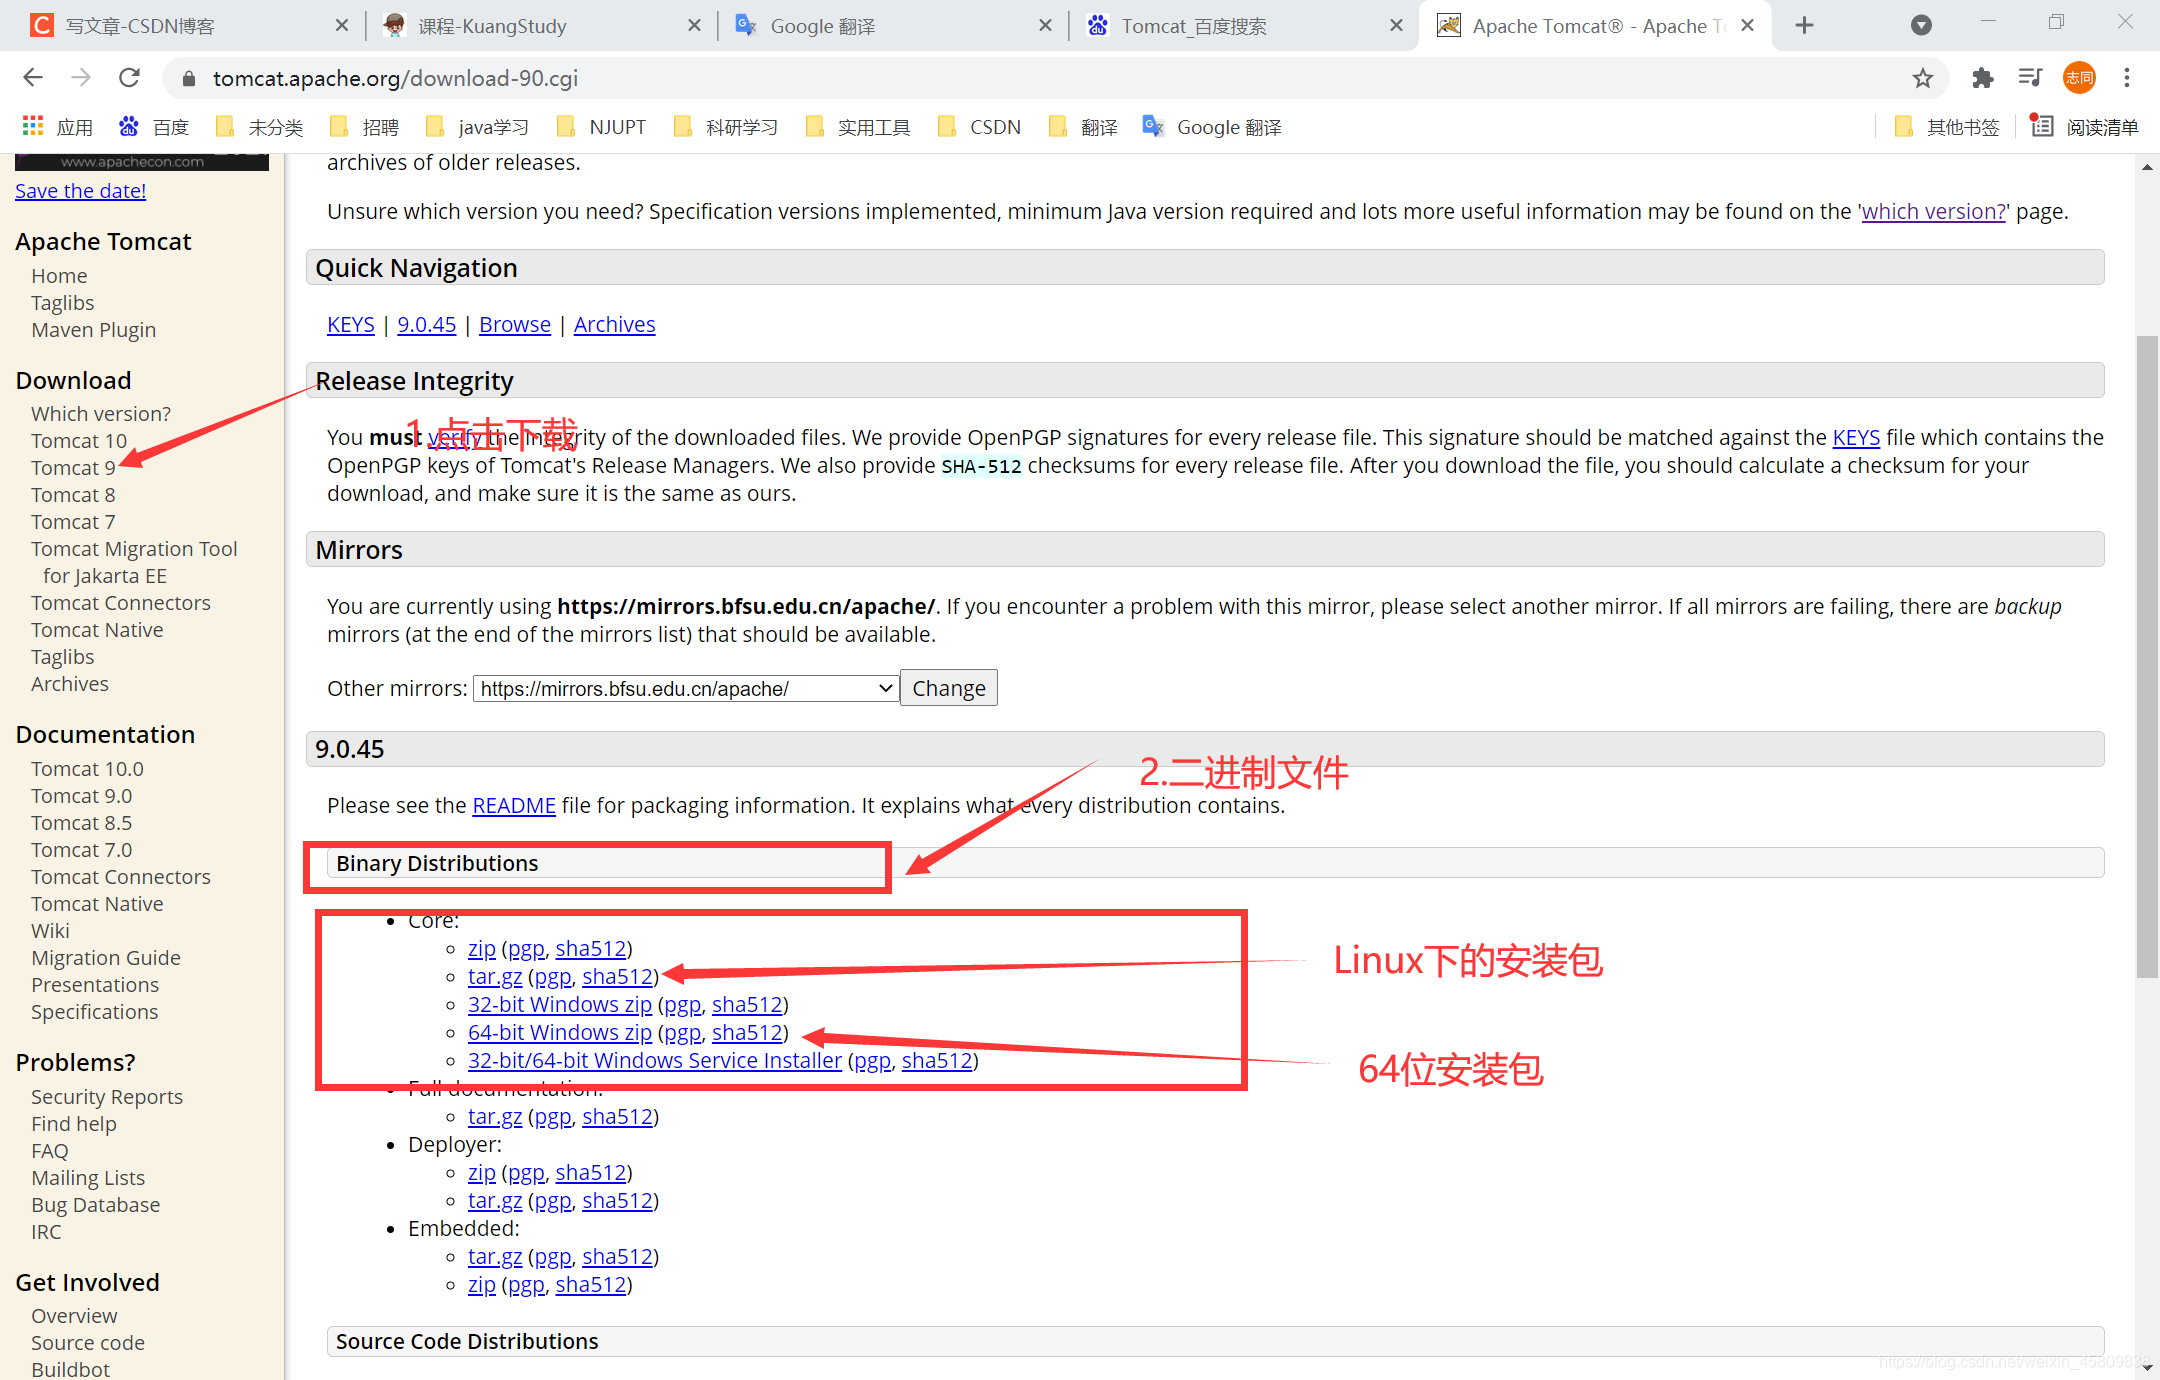This screenshot has height=1380, width=2160.
Task: Open the 百度 bookmark
Action: click(x=154, y=127)
